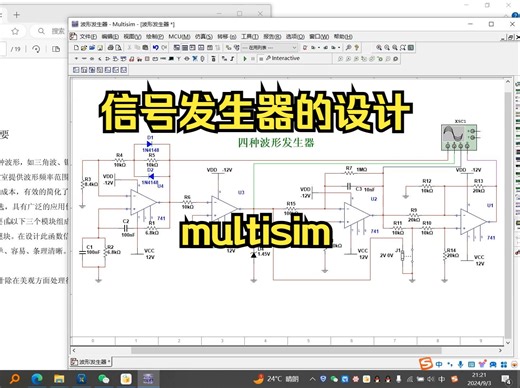Click the vertical scrollbar track in schematic
The image size is (520, 388).
tap(508, 213)
